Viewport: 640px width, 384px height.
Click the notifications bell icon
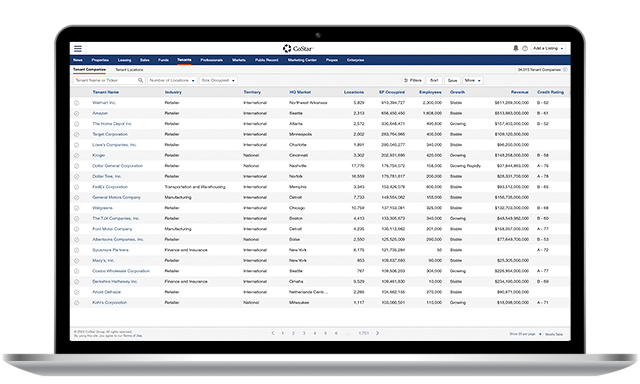tap(516, 48)
